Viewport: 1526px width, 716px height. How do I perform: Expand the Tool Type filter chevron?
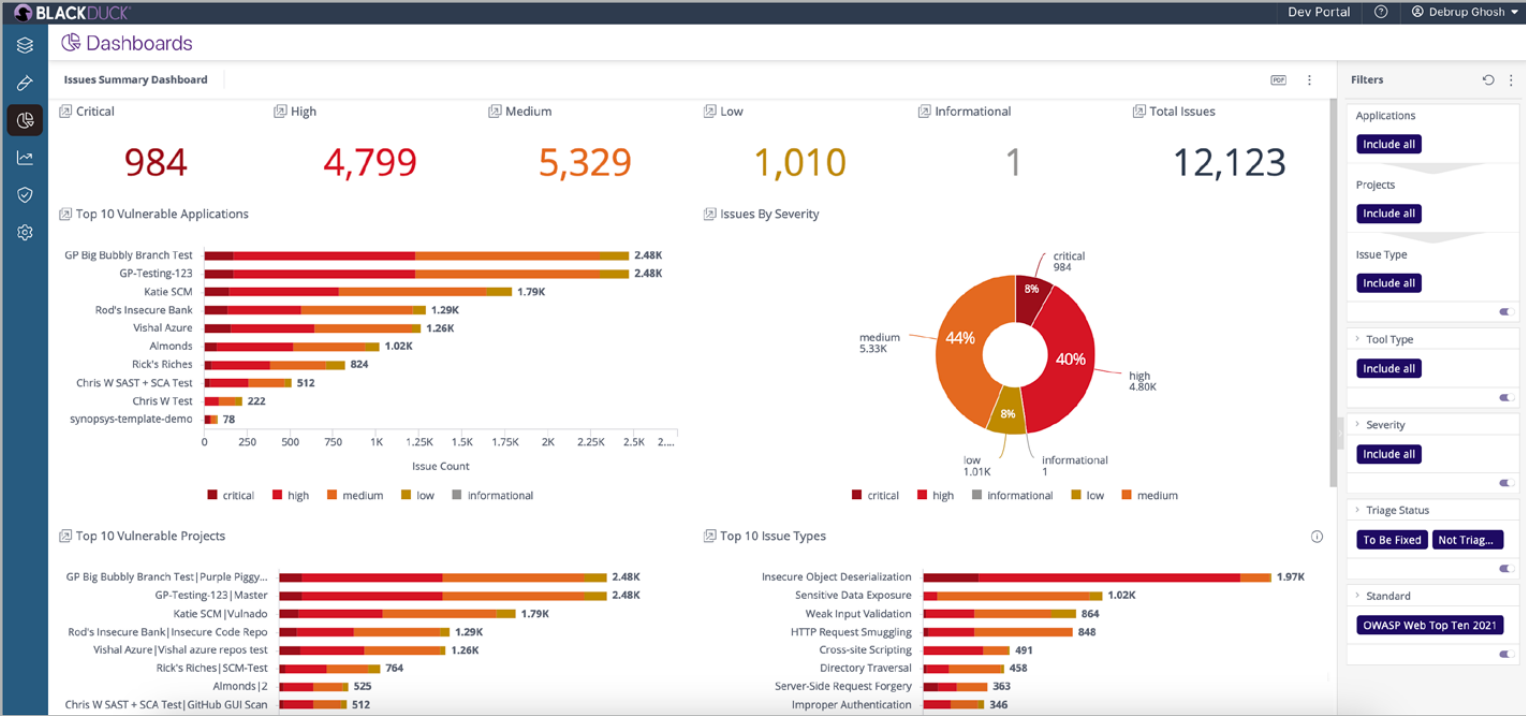point(1356,340)
